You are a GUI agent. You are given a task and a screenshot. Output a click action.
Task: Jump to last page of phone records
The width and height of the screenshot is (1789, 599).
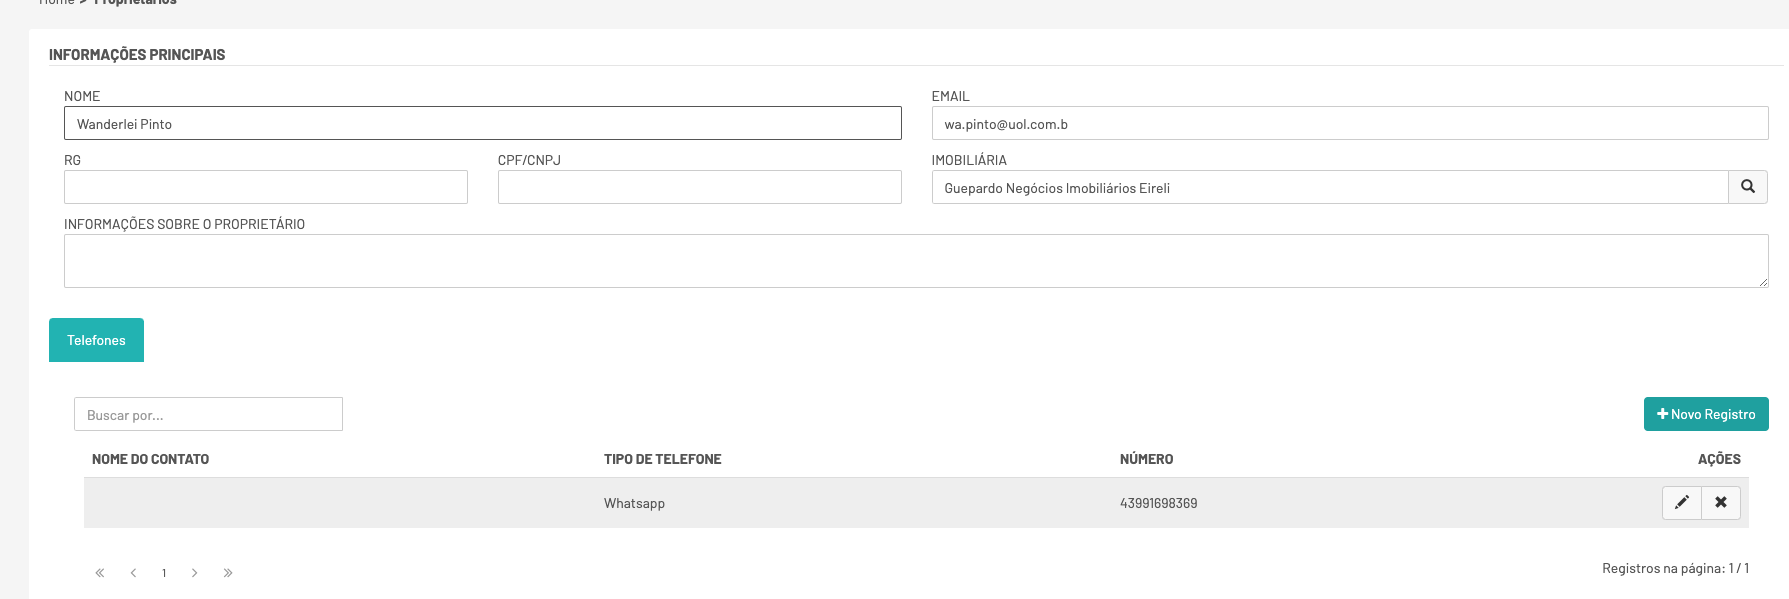228,573
